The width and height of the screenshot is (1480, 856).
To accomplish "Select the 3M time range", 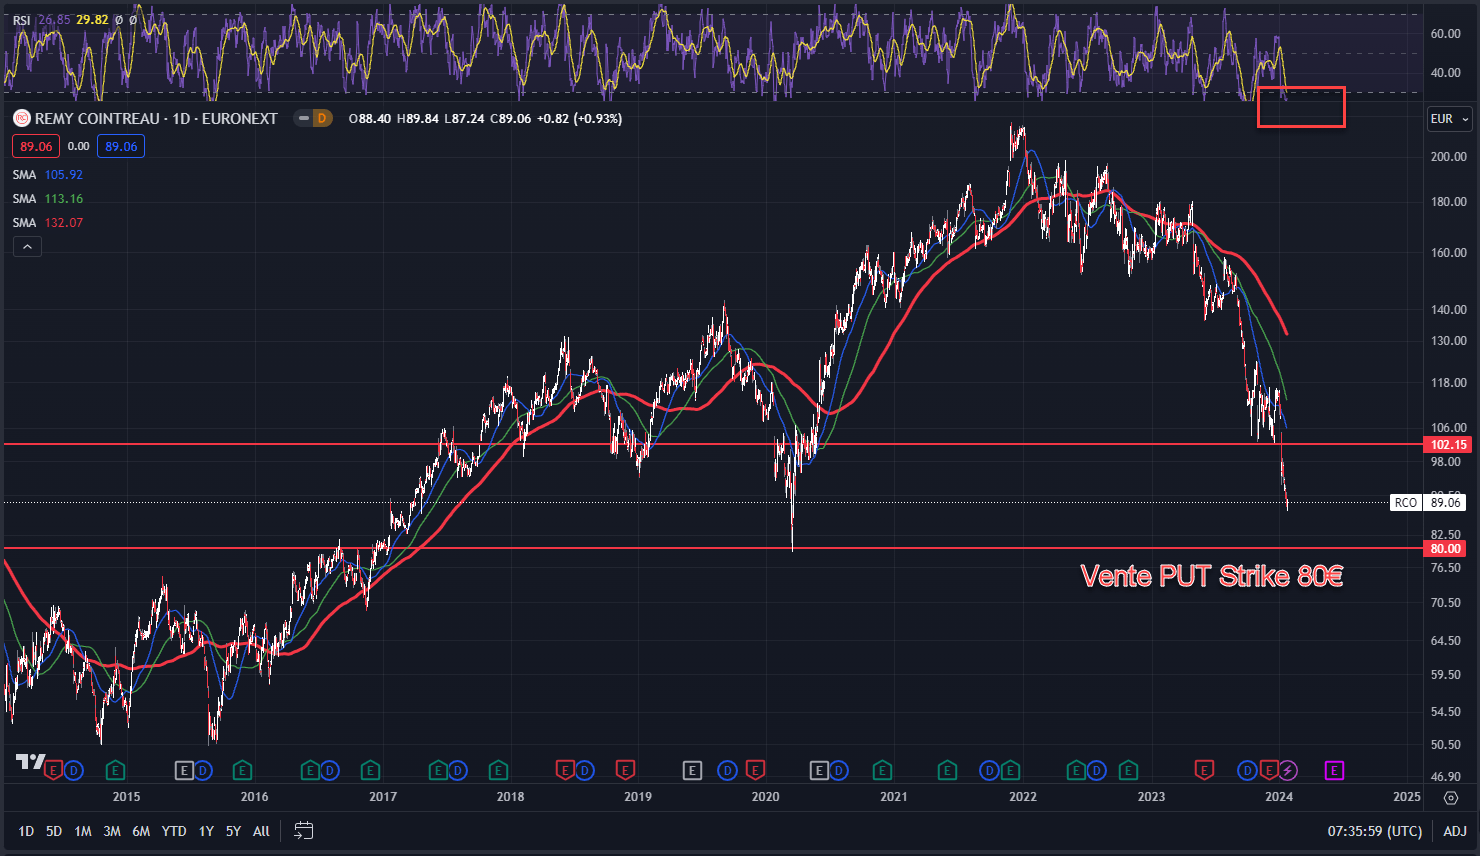I will 112,831.
